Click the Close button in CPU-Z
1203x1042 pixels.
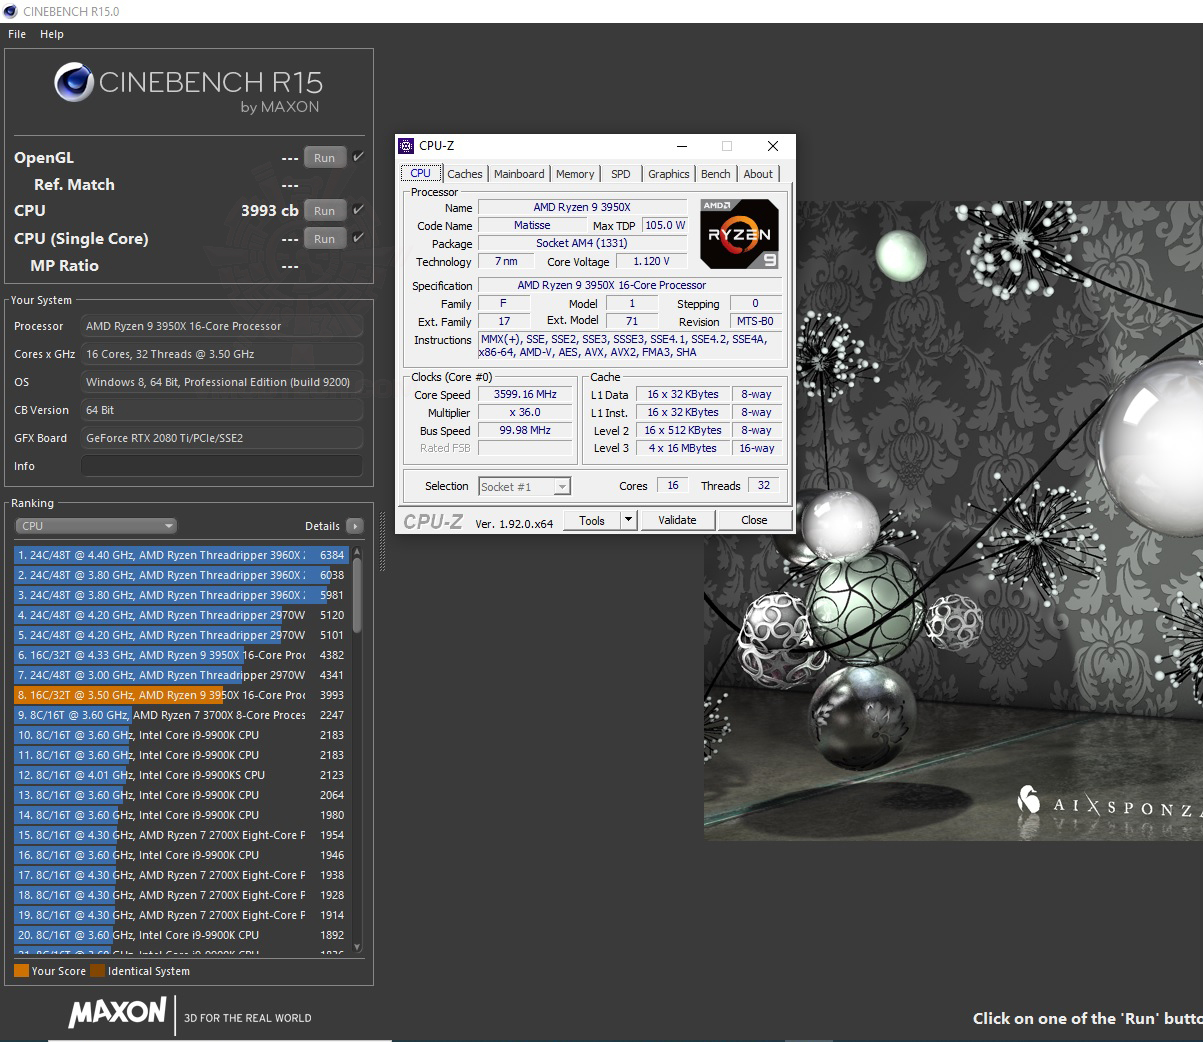pos(754,521)
